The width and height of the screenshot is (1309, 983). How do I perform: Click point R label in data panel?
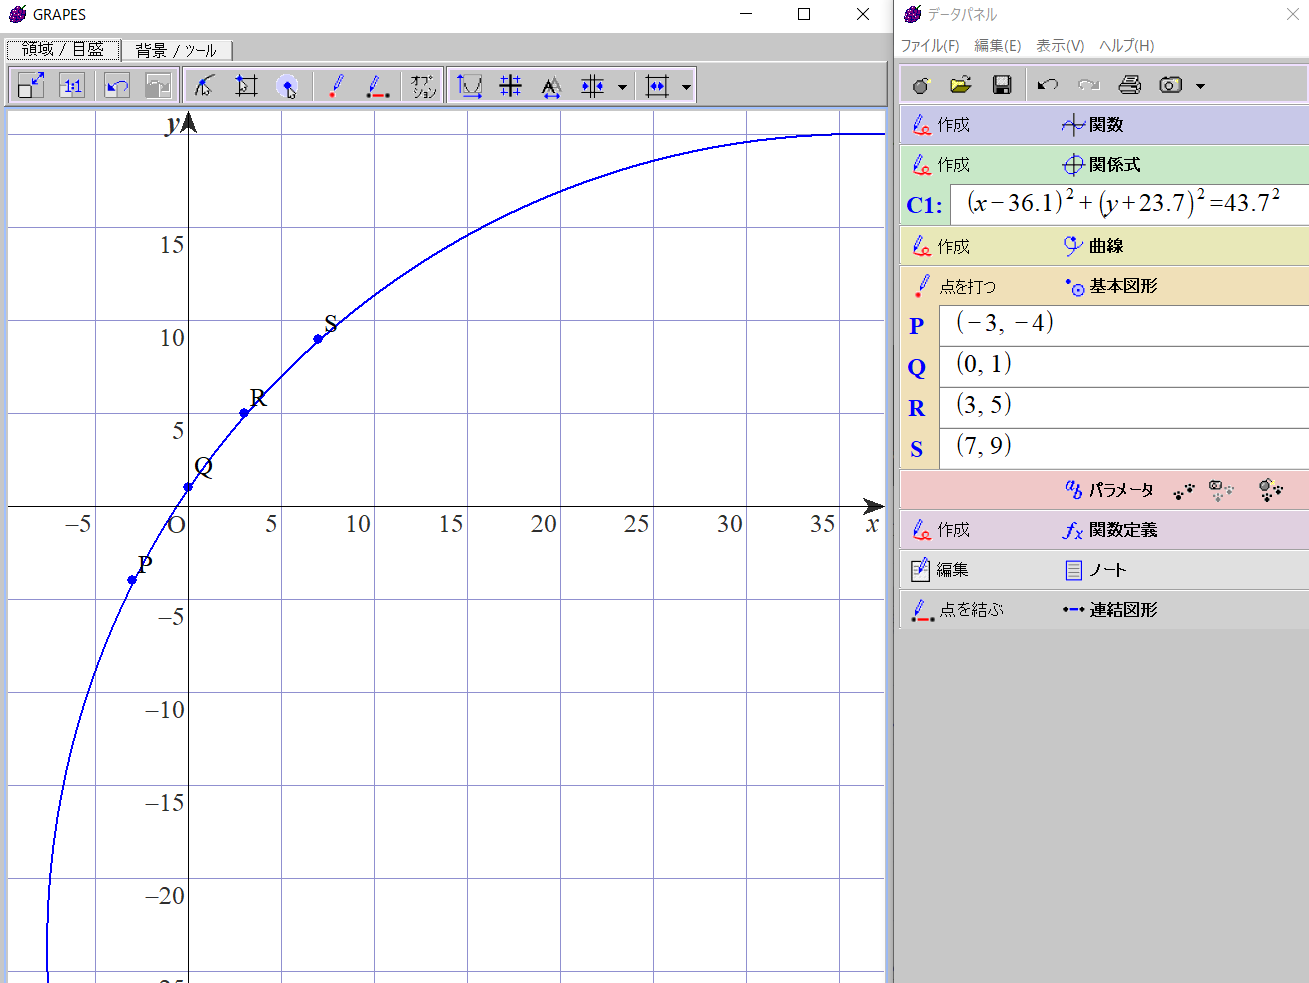point(917,408)
